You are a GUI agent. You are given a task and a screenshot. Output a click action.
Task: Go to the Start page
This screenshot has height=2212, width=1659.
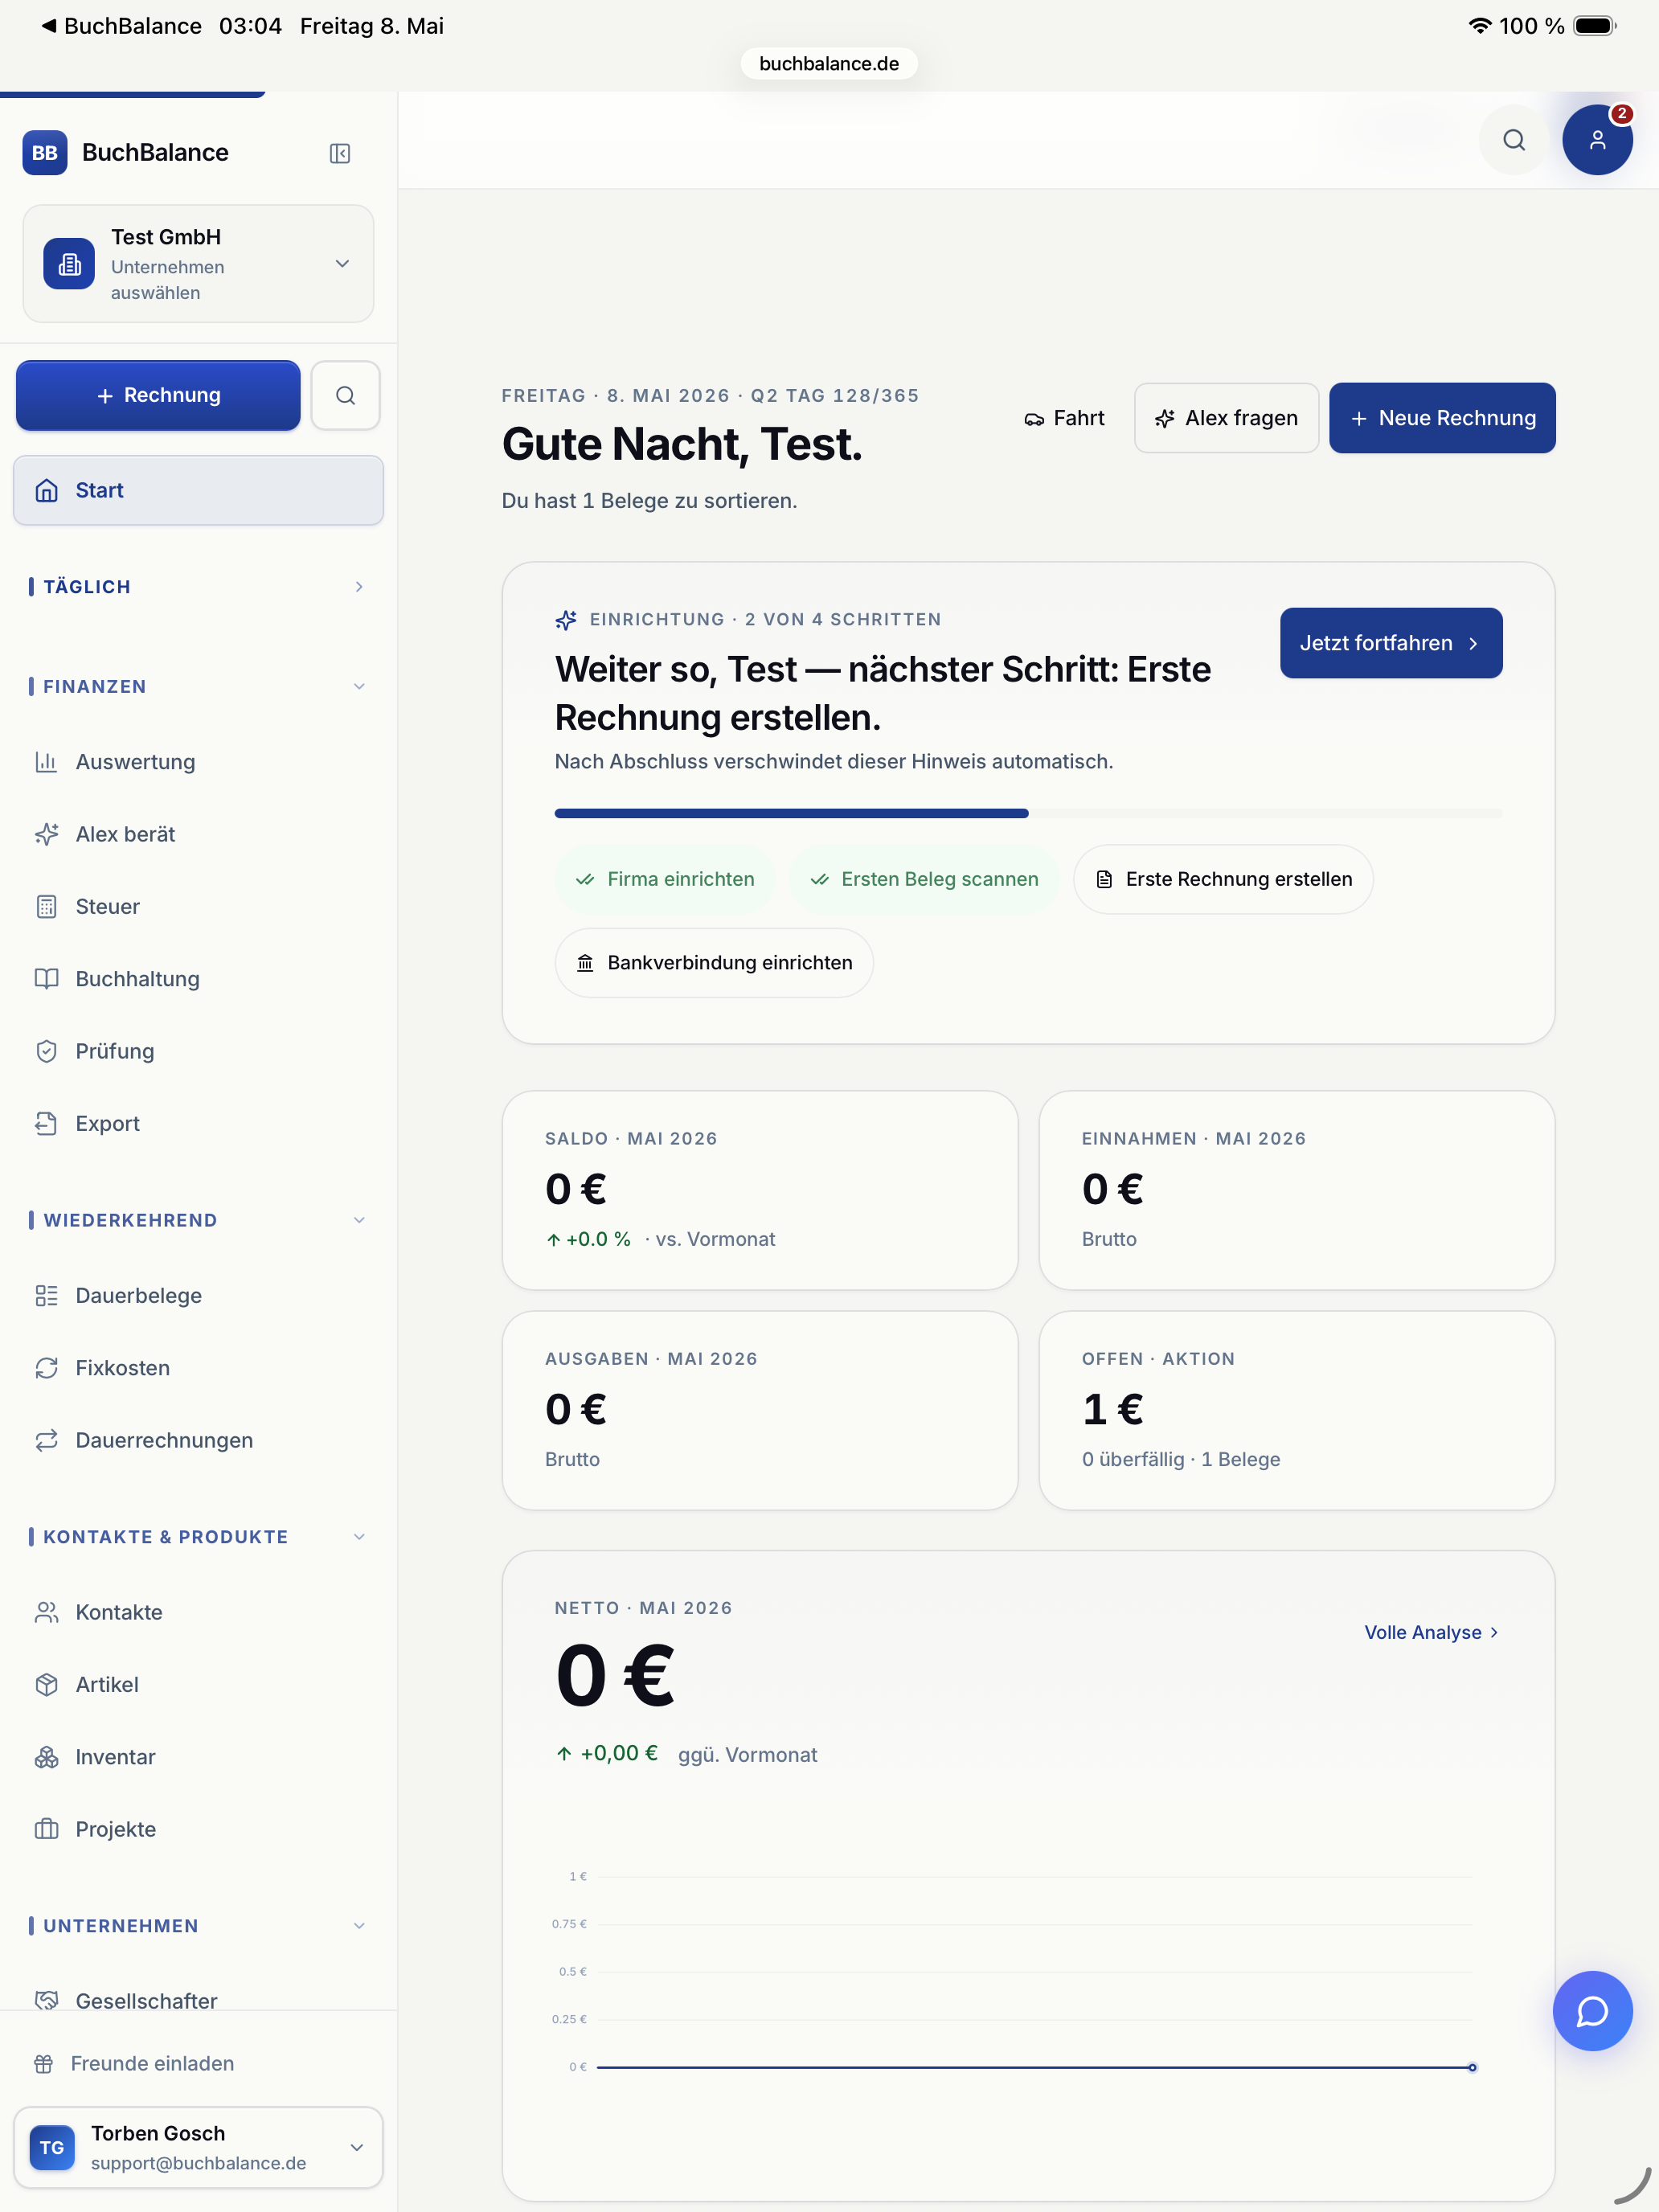pos(198,490)
